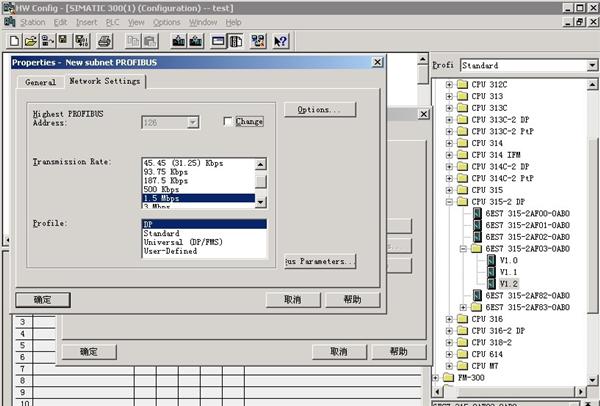The width and height of the screenshot is (600, 406).
Task: Select module icon 6ES7 315-2AF00-0AB0
Action: [x=477, y=213]
